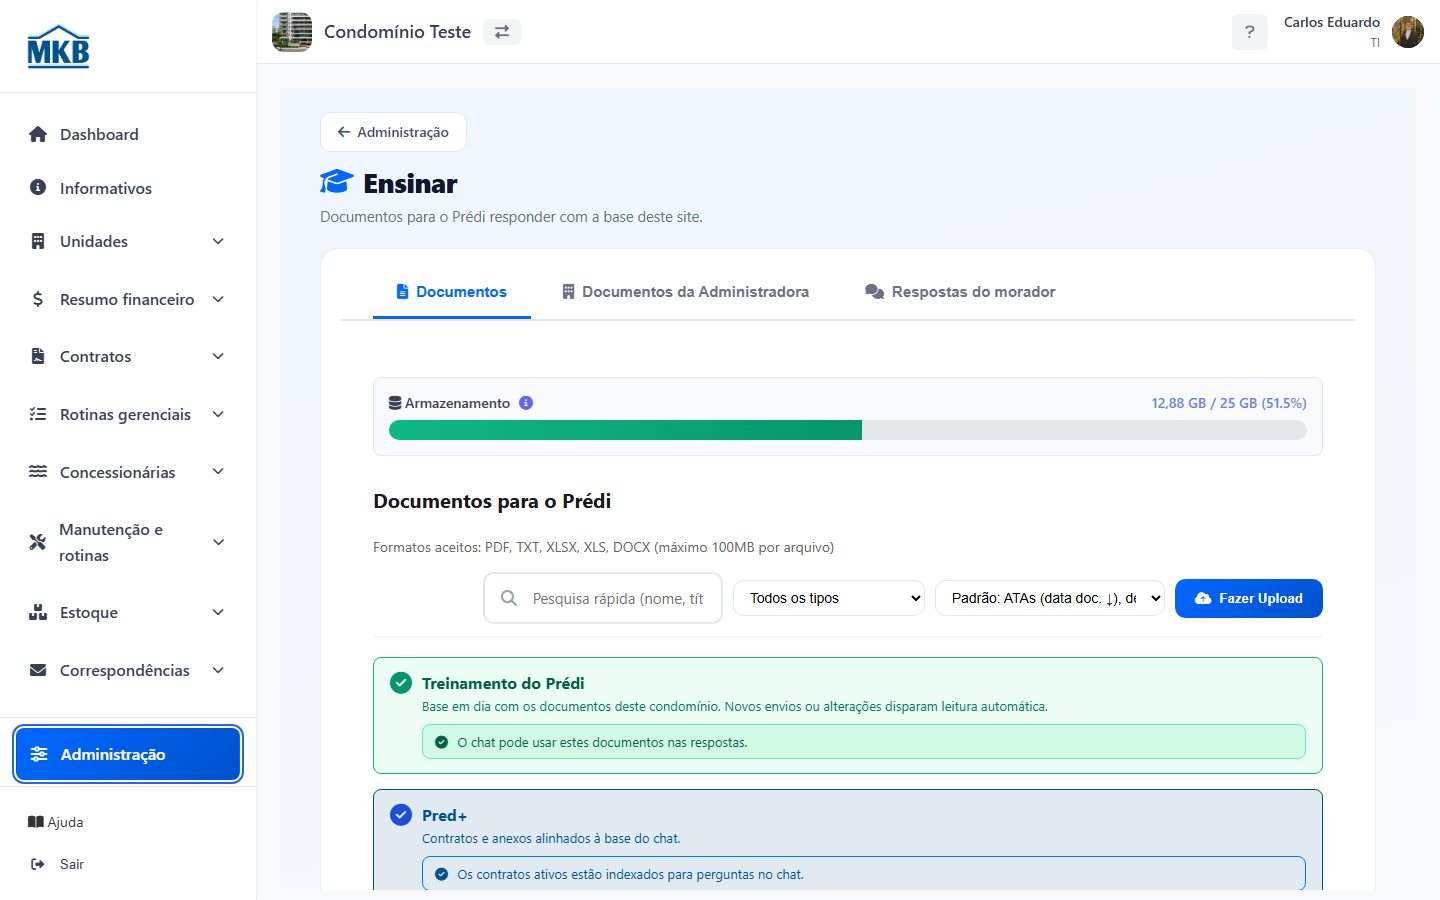Click check icon beside chat documents message
Image resolution: width=1440 pixels, height=900 pixels.
[441, 742]
